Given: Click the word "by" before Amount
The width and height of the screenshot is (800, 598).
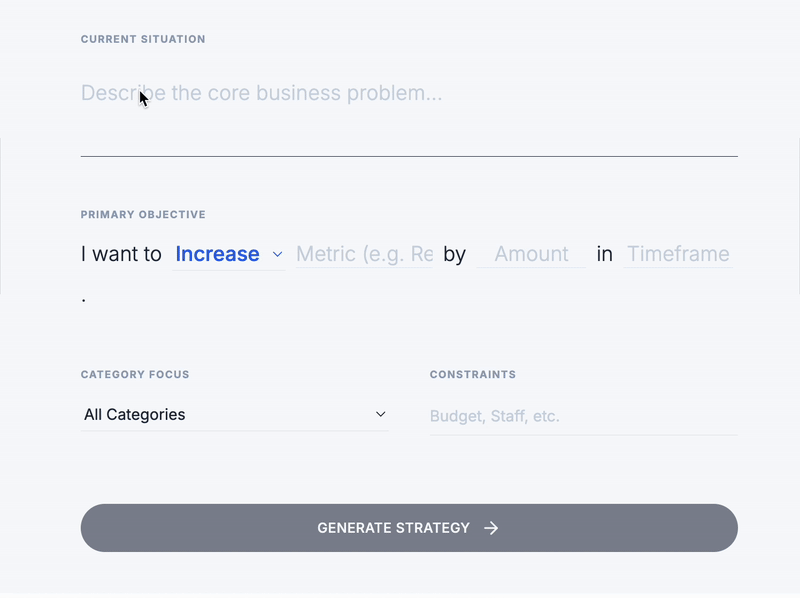Looking at the screenshot, I should tap(455, 254).
